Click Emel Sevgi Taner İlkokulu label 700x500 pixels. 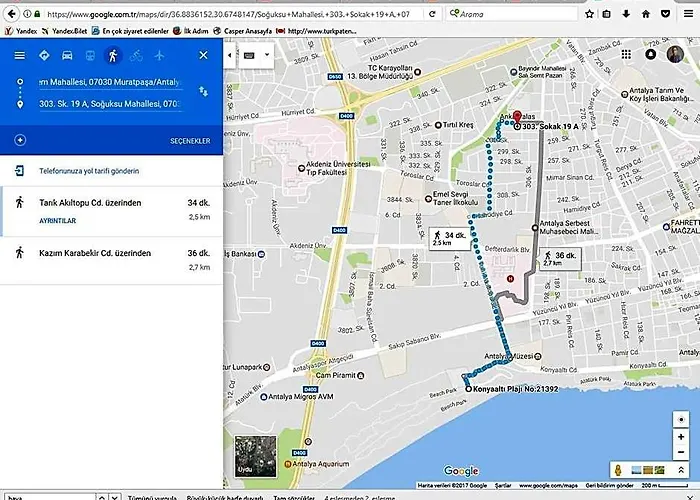pyautogui.click(x=451, y=198)
